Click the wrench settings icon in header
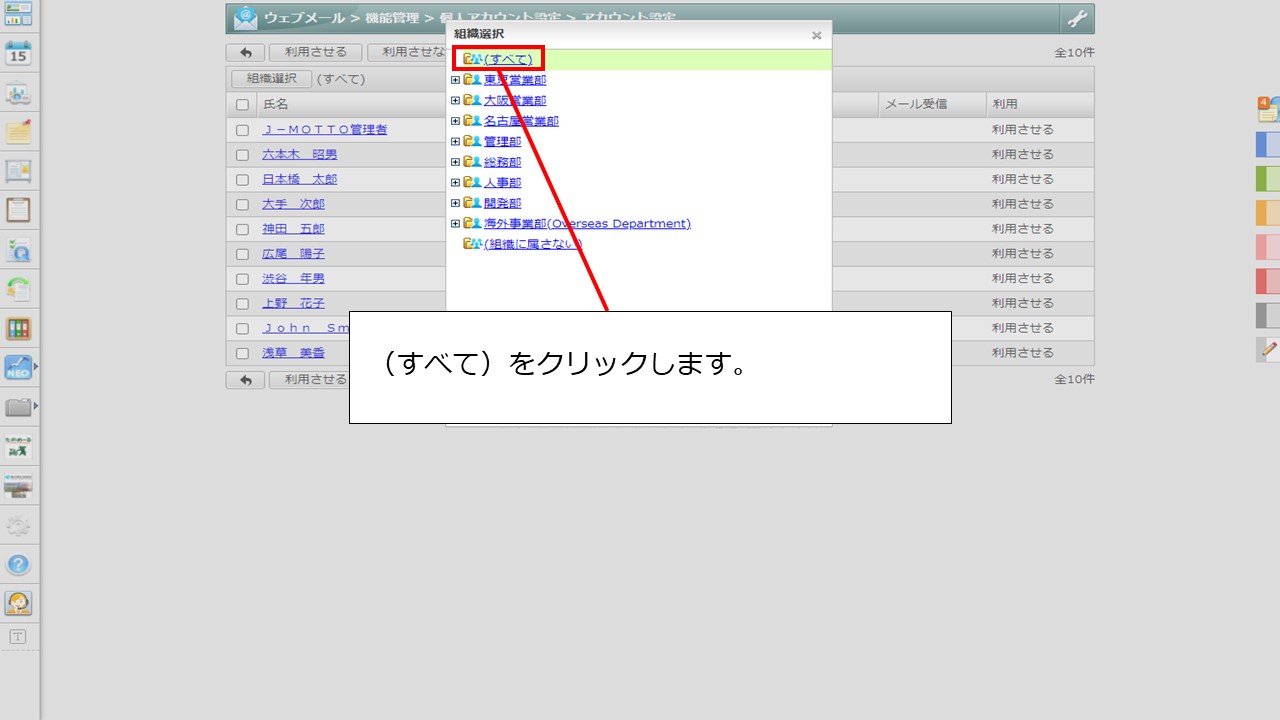Viewport: 1280px width, 720px height. [x=1076, y=19]
